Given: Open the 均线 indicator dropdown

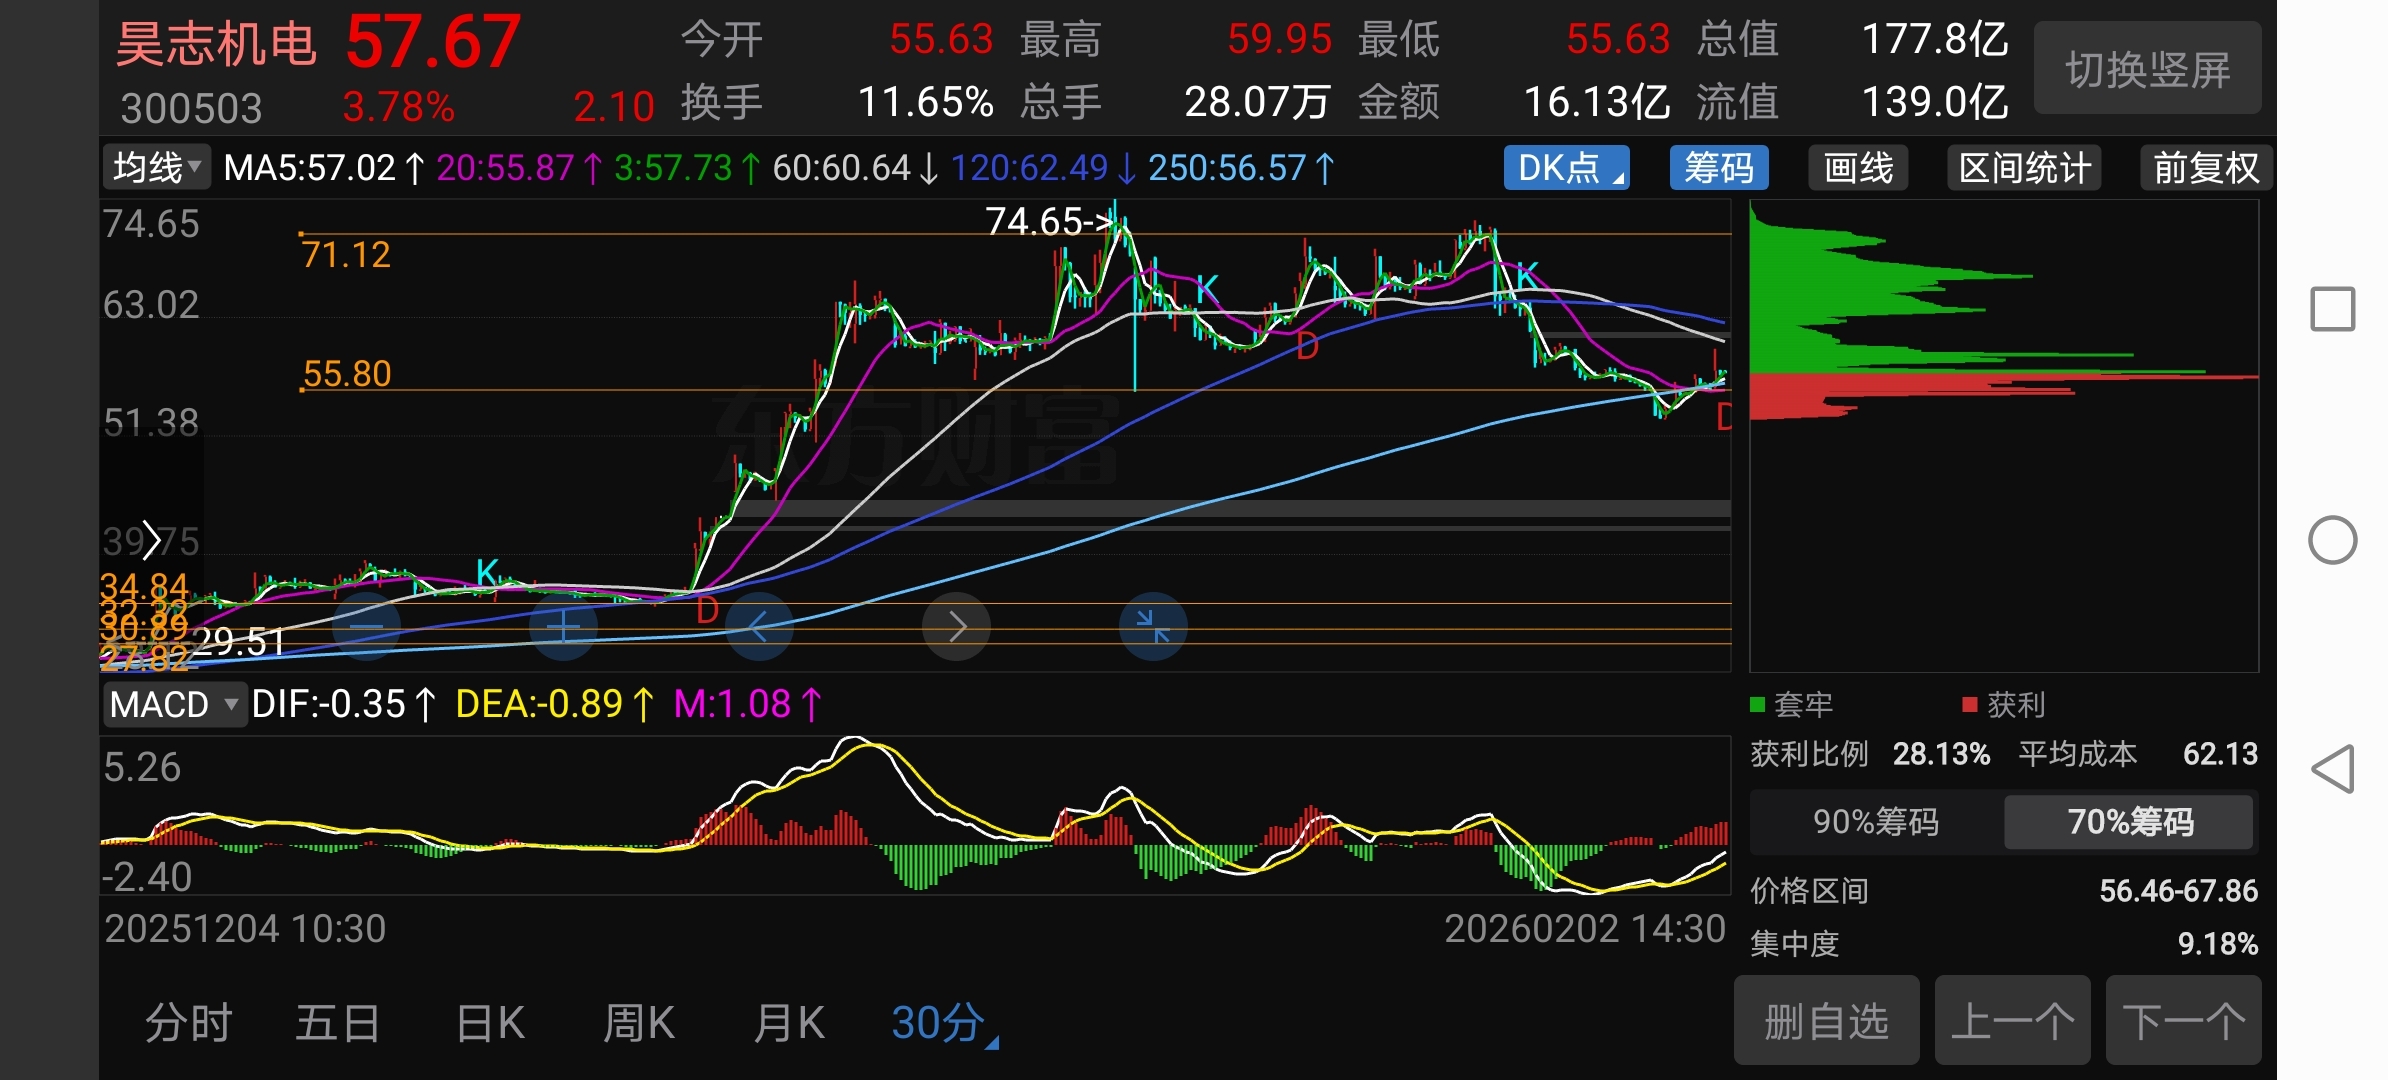Looking at the screenshot, I should 157,167.
